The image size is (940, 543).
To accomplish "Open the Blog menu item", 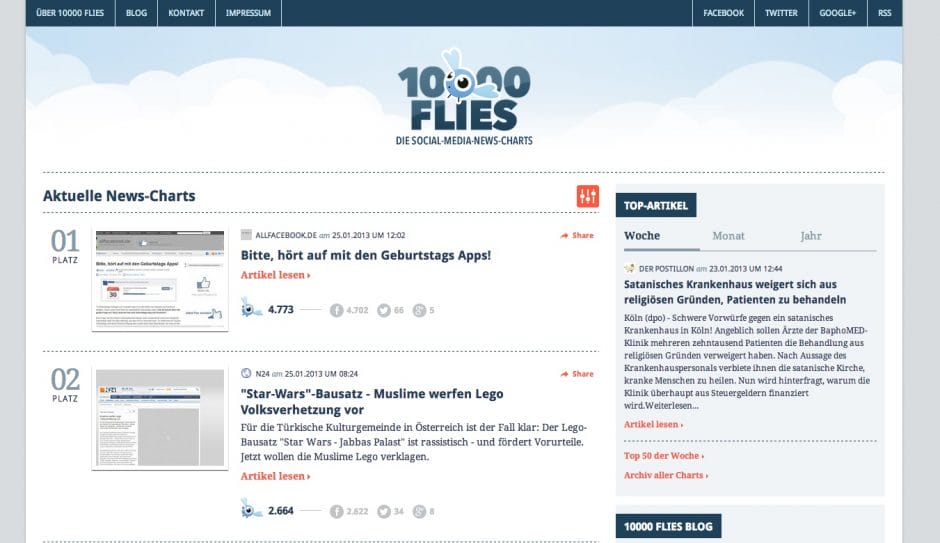I will (136, 13).
